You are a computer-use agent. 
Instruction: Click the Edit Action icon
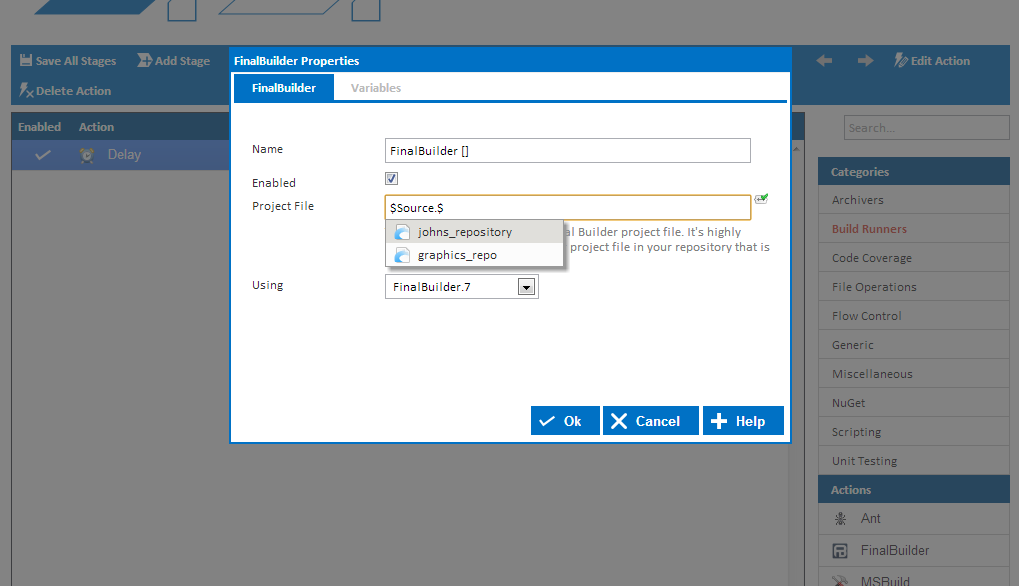click(901, 60)
